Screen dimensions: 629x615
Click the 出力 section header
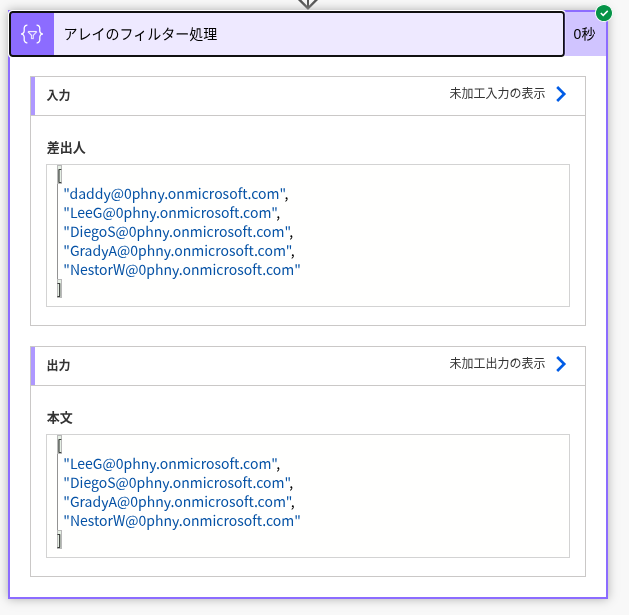(308, 366)
